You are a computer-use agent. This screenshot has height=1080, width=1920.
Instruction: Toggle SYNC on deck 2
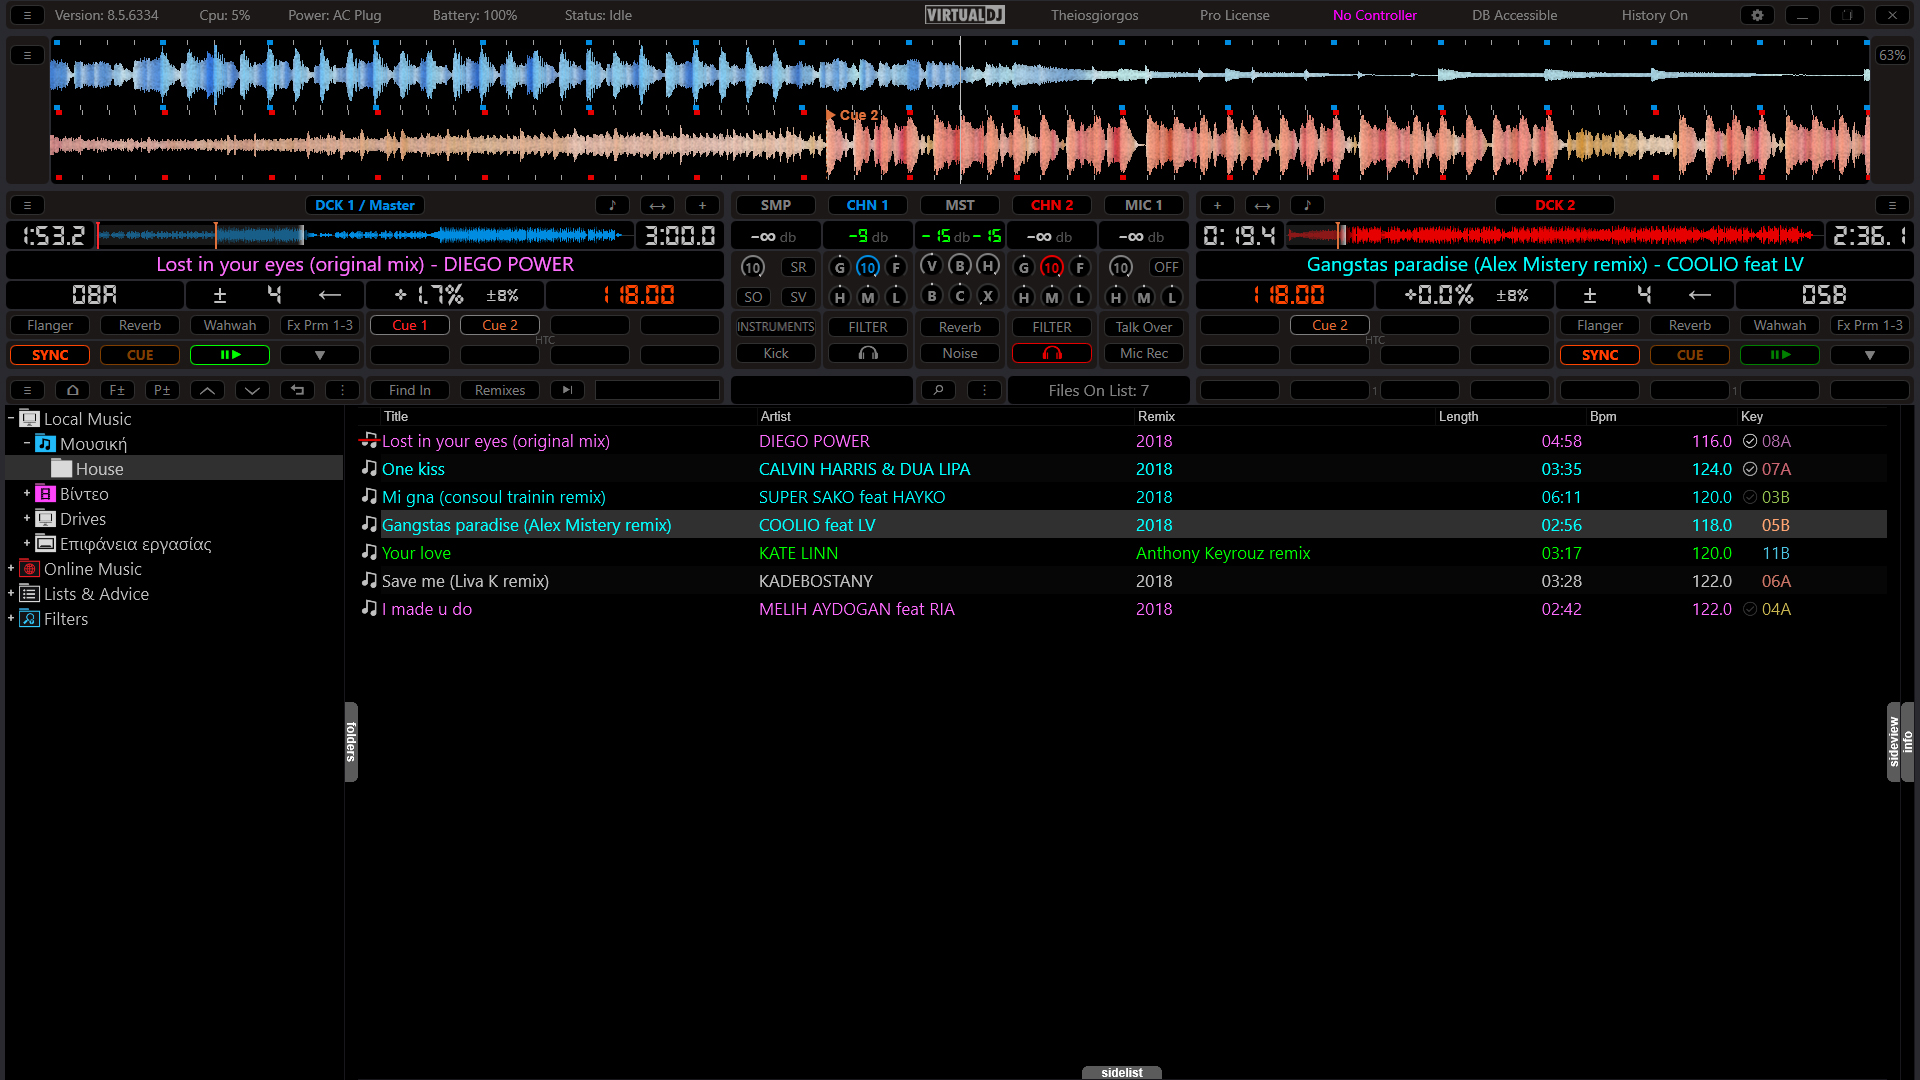pos(1600,355)
